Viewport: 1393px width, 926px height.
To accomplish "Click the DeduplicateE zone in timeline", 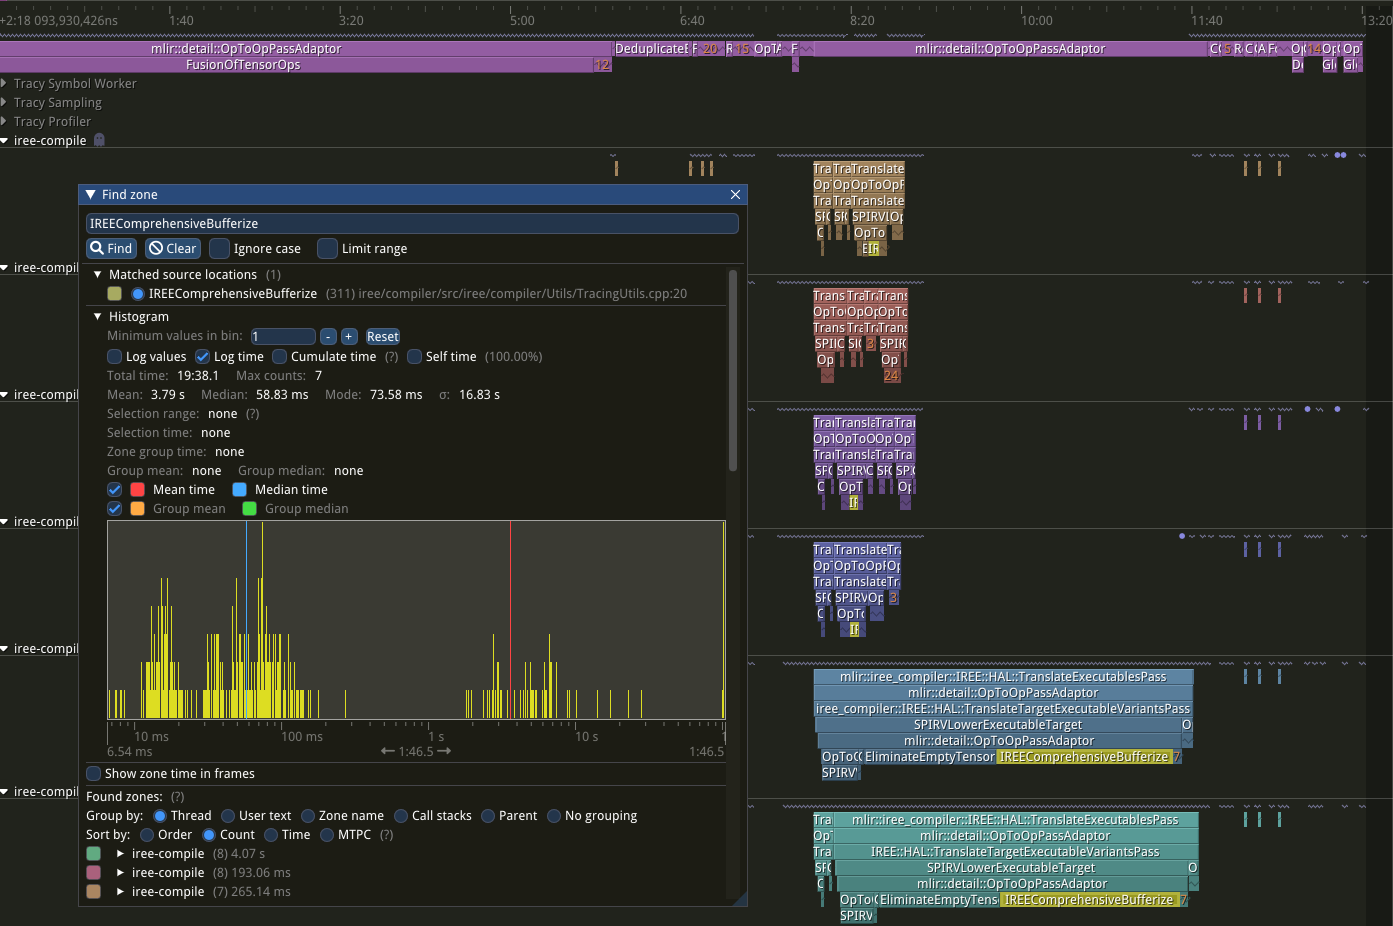I will pos(651,48).
